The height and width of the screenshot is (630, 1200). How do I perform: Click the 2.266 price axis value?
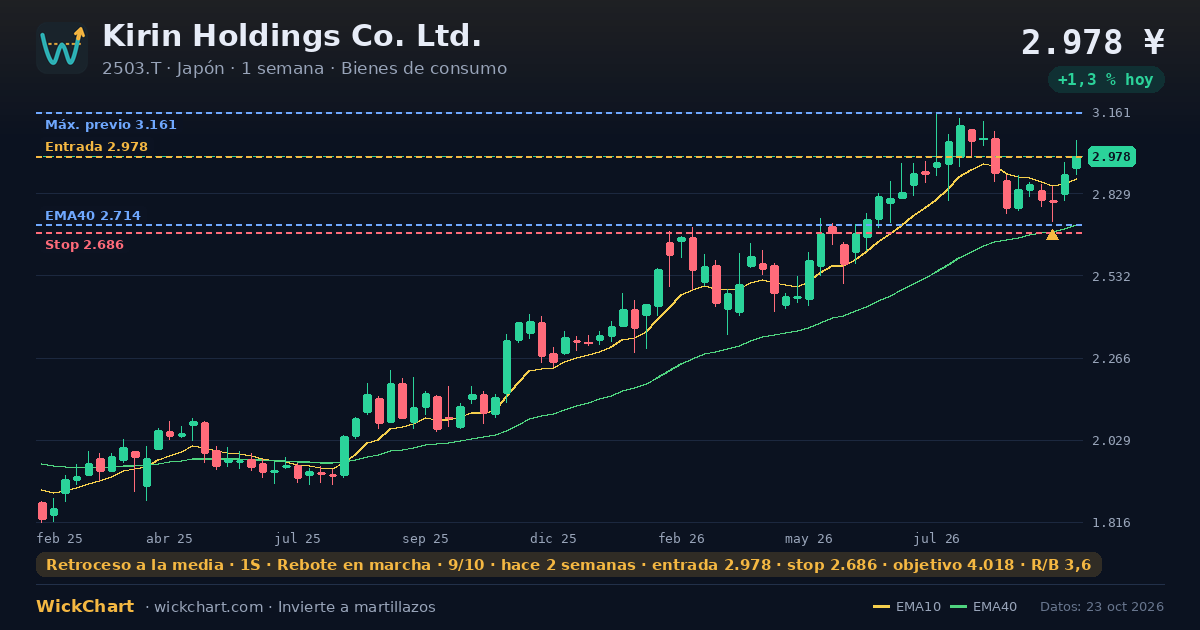point(1112,359)
